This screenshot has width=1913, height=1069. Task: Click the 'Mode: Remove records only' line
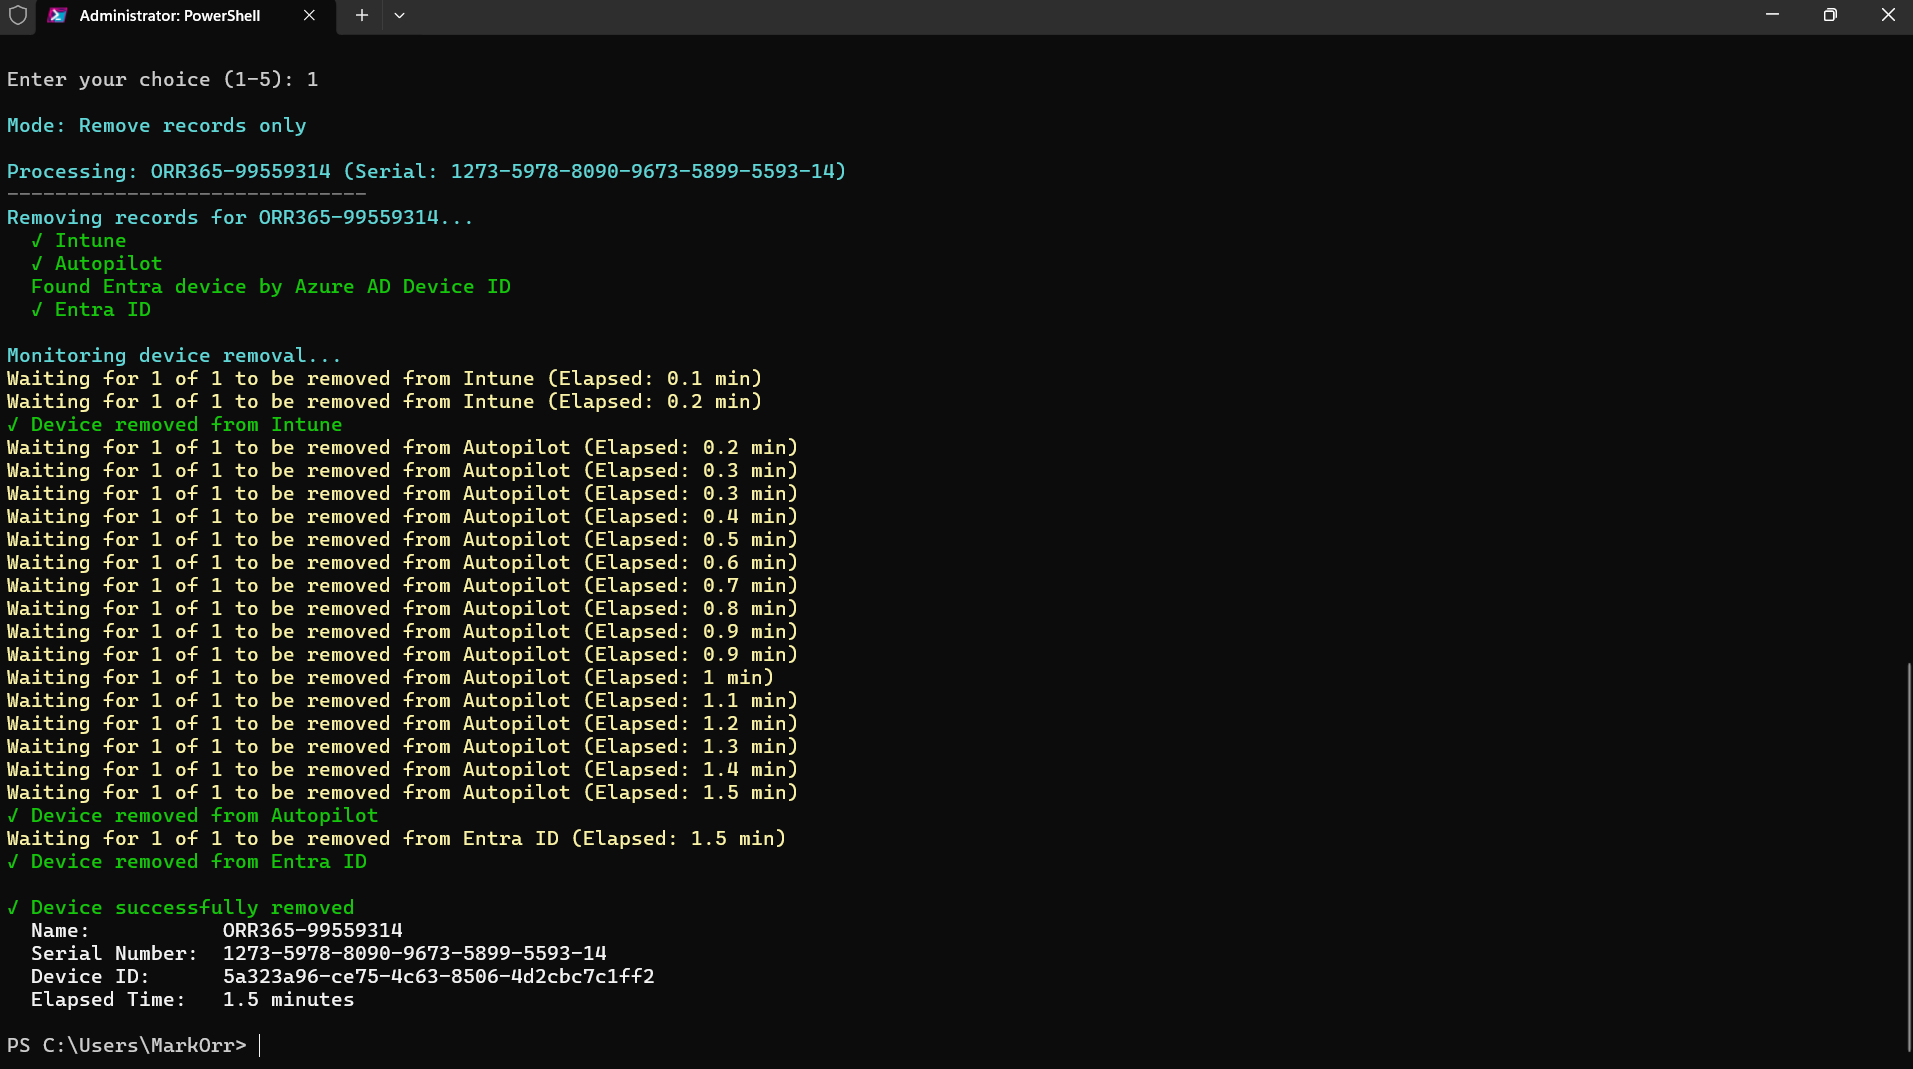click(x=157, y=126)
